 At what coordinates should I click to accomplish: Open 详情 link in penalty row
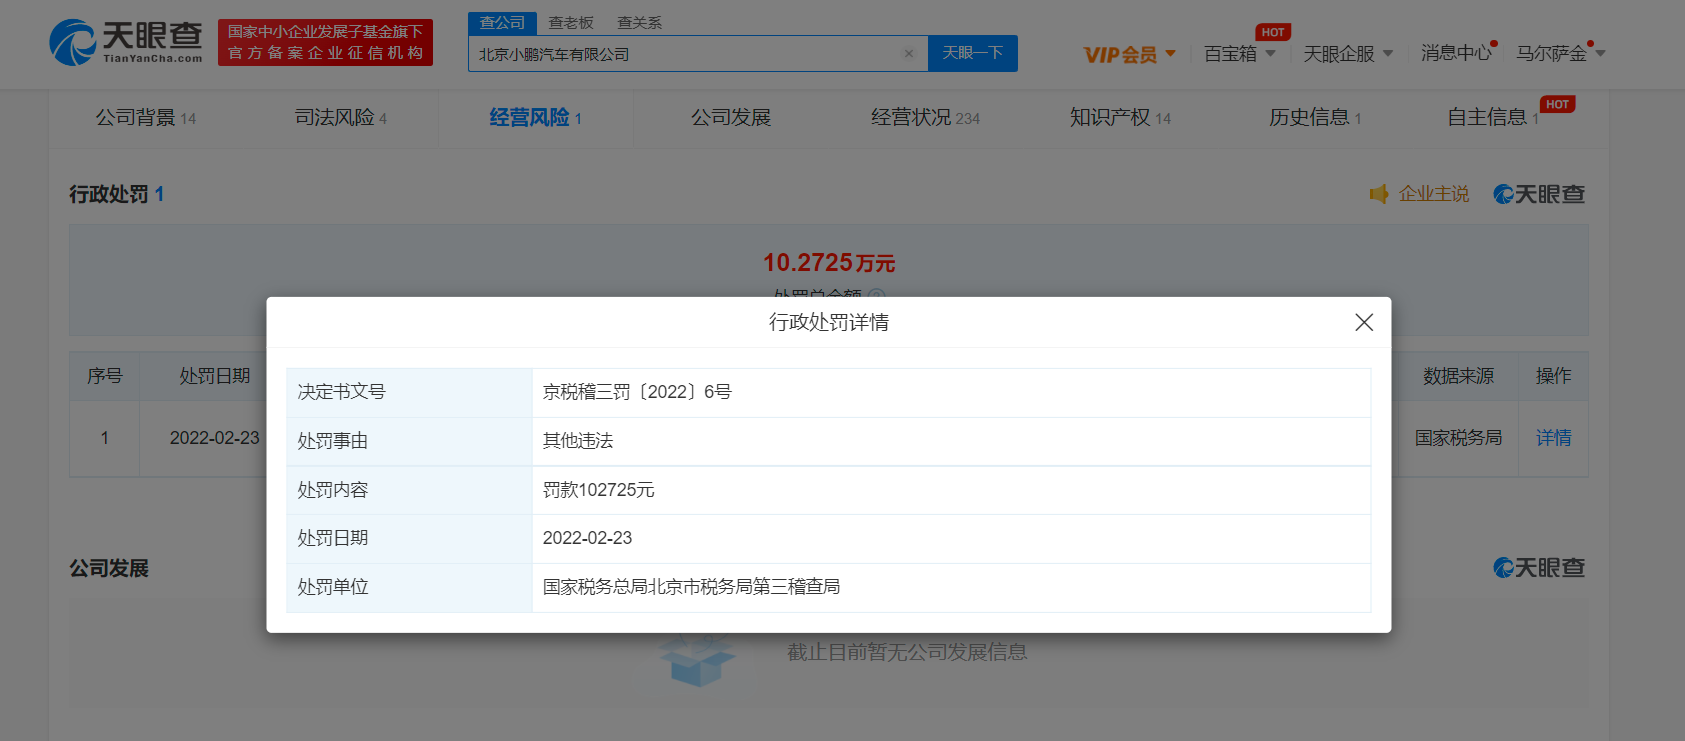point(1553,438)
